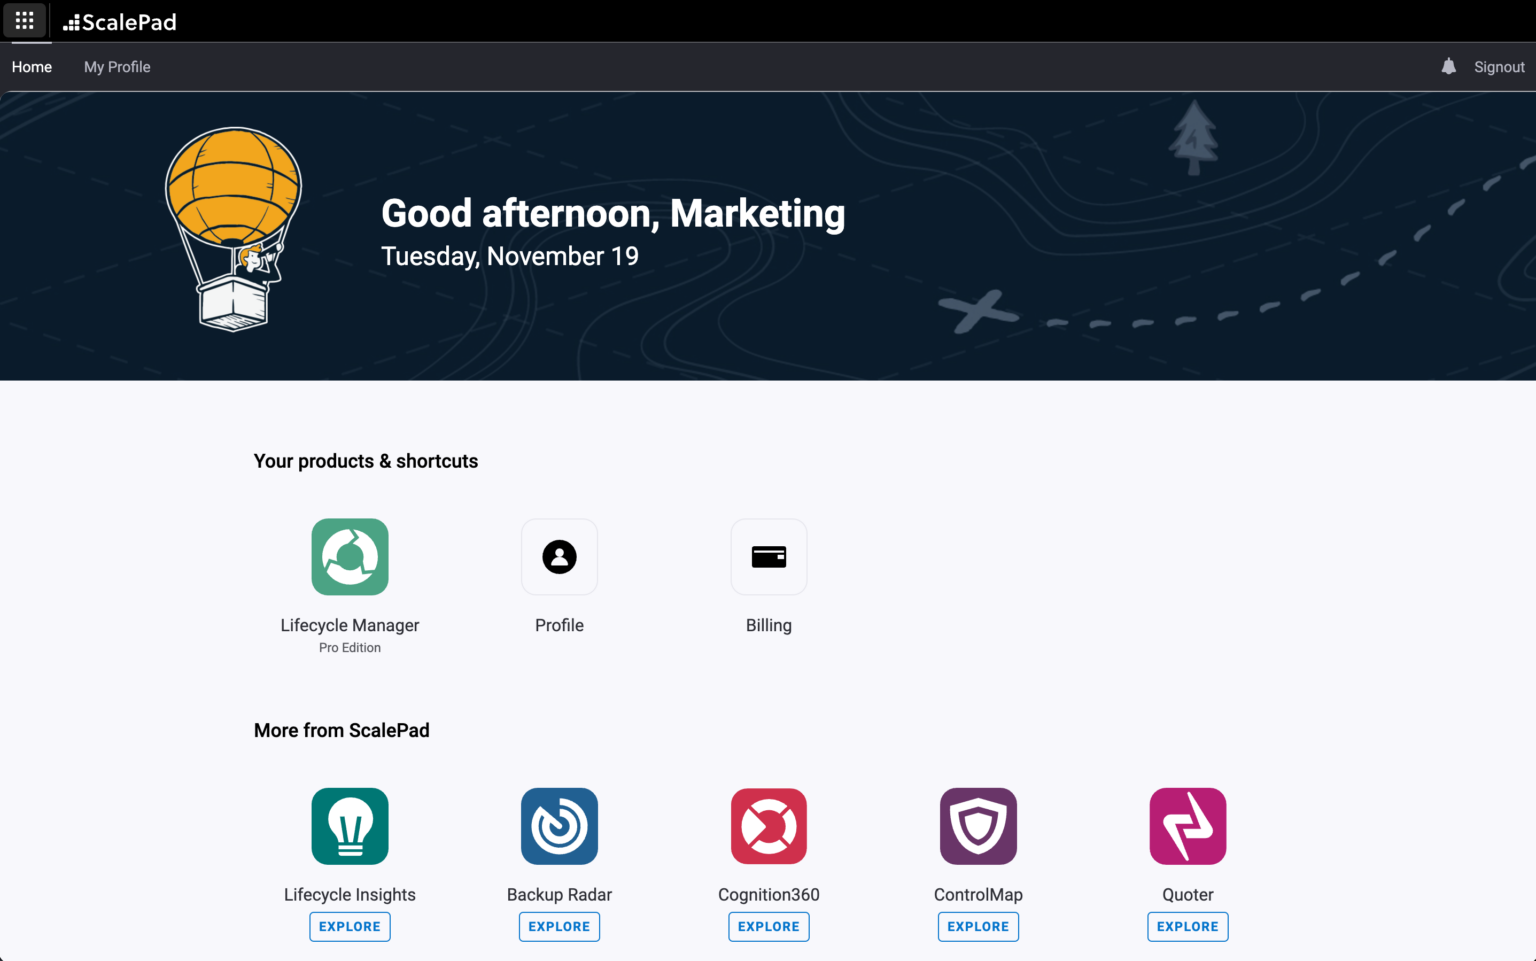Select the Cognition360 app icon
Viewport: 1536px width, 961px height.
pos(768,826)
